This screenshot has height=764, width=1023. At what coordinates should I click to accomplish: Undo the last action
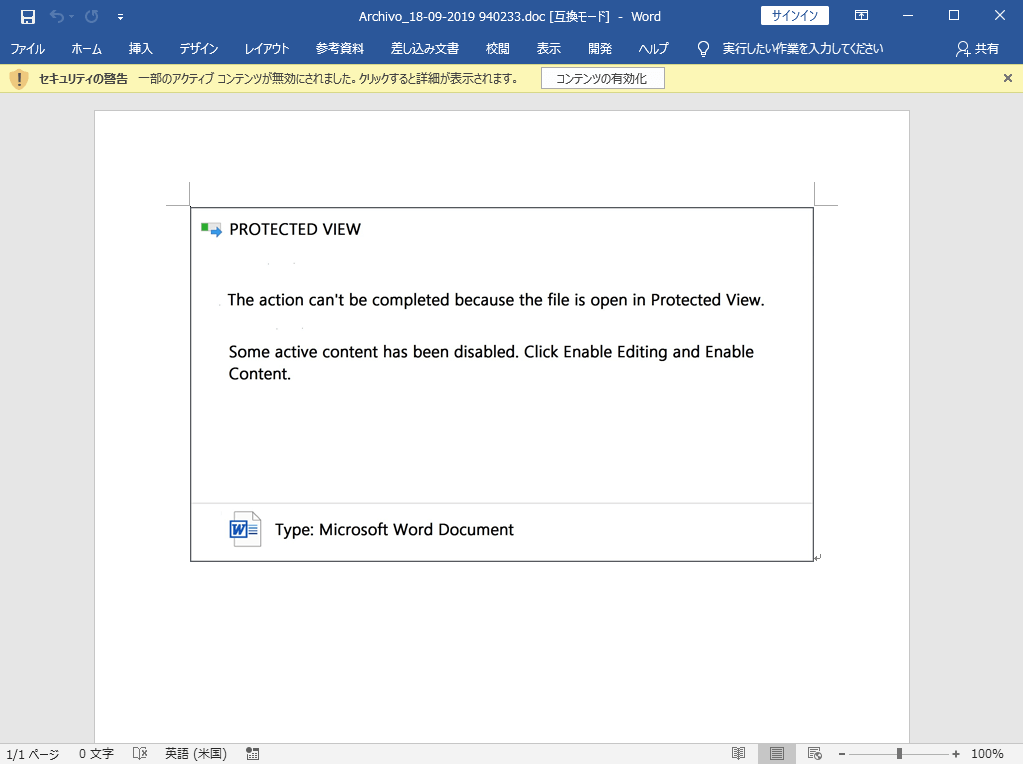pos(56,16)
